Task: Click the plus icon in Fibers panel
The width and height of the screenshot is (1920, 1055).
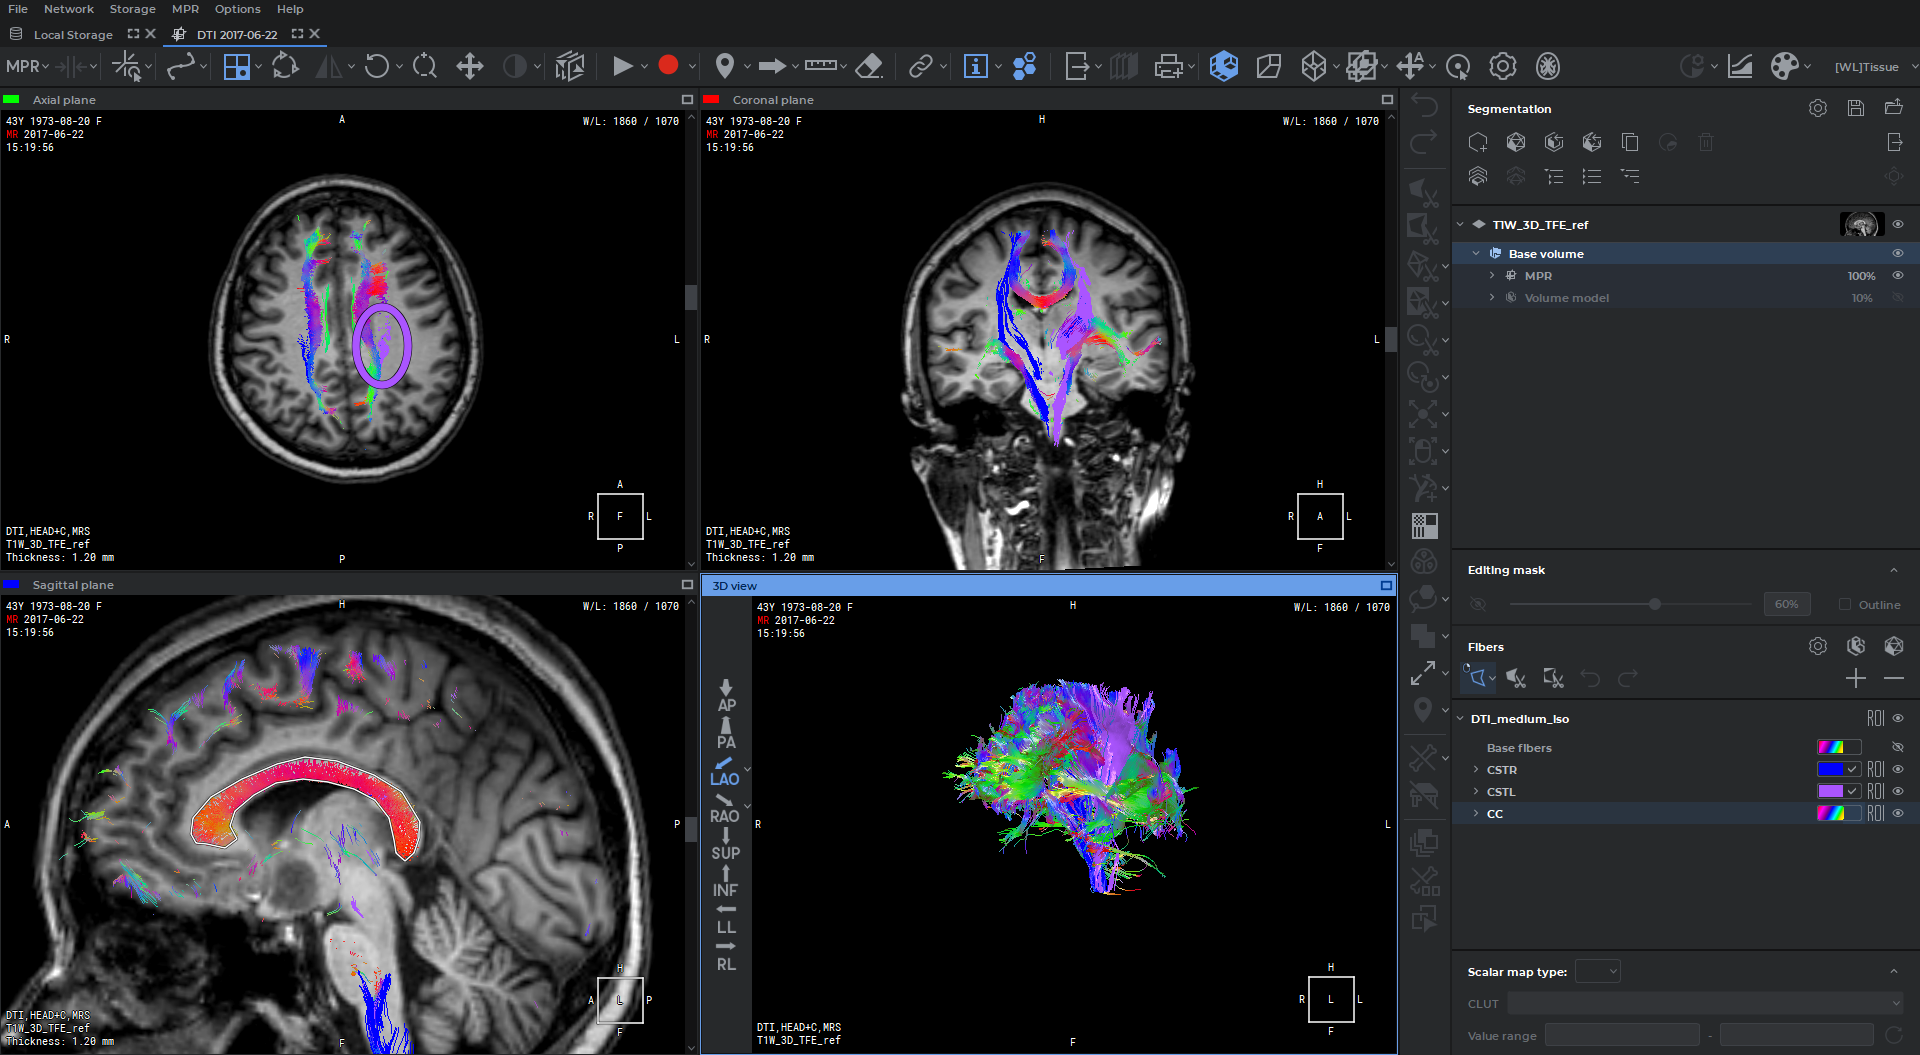Action: [x=1856, y=678]
